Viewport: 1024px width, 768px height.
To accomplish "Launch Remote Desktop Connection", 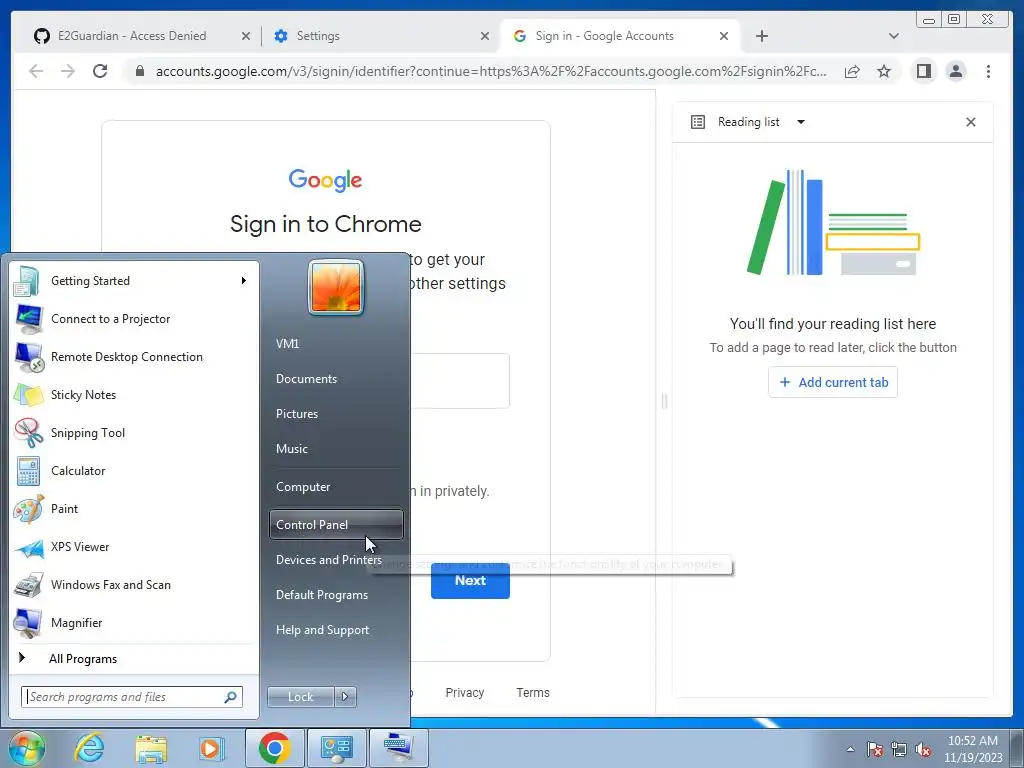I will coord(134,357).
